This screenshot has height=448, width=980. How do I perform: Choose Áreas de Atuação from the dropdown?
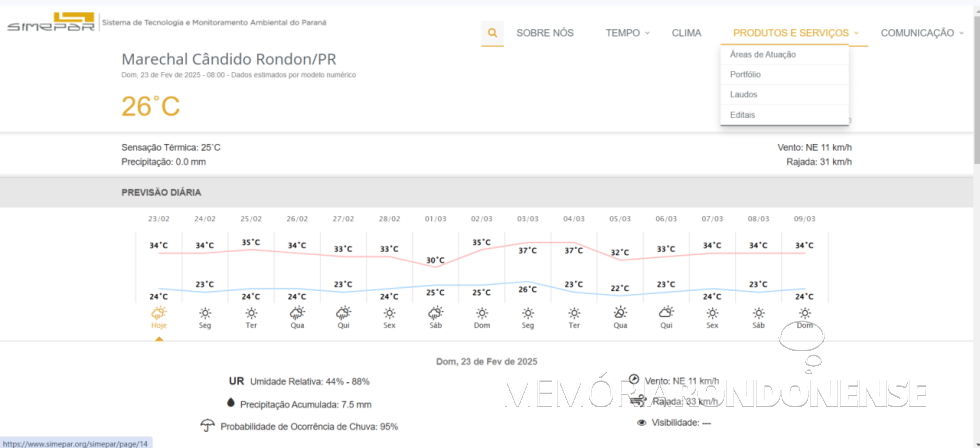(763, 54)
